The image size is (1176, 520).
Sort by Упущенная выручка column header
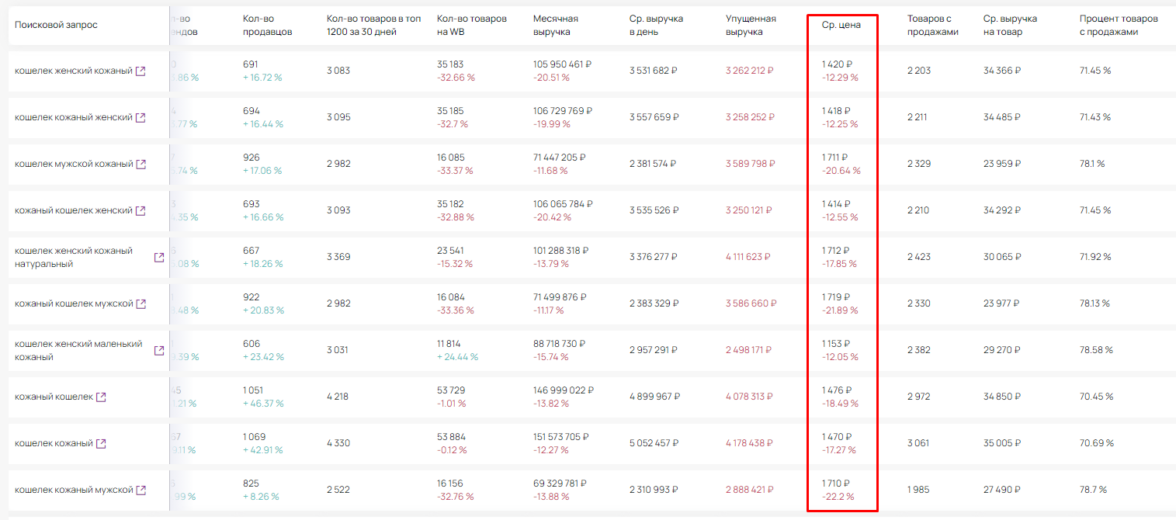[751, 25]
